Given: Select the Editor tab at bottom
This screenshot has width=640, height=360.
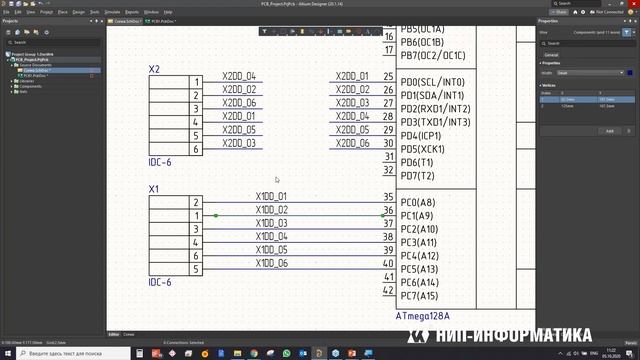Looking at the screenshot, I should pyautogui.click(x=114, y=334).
